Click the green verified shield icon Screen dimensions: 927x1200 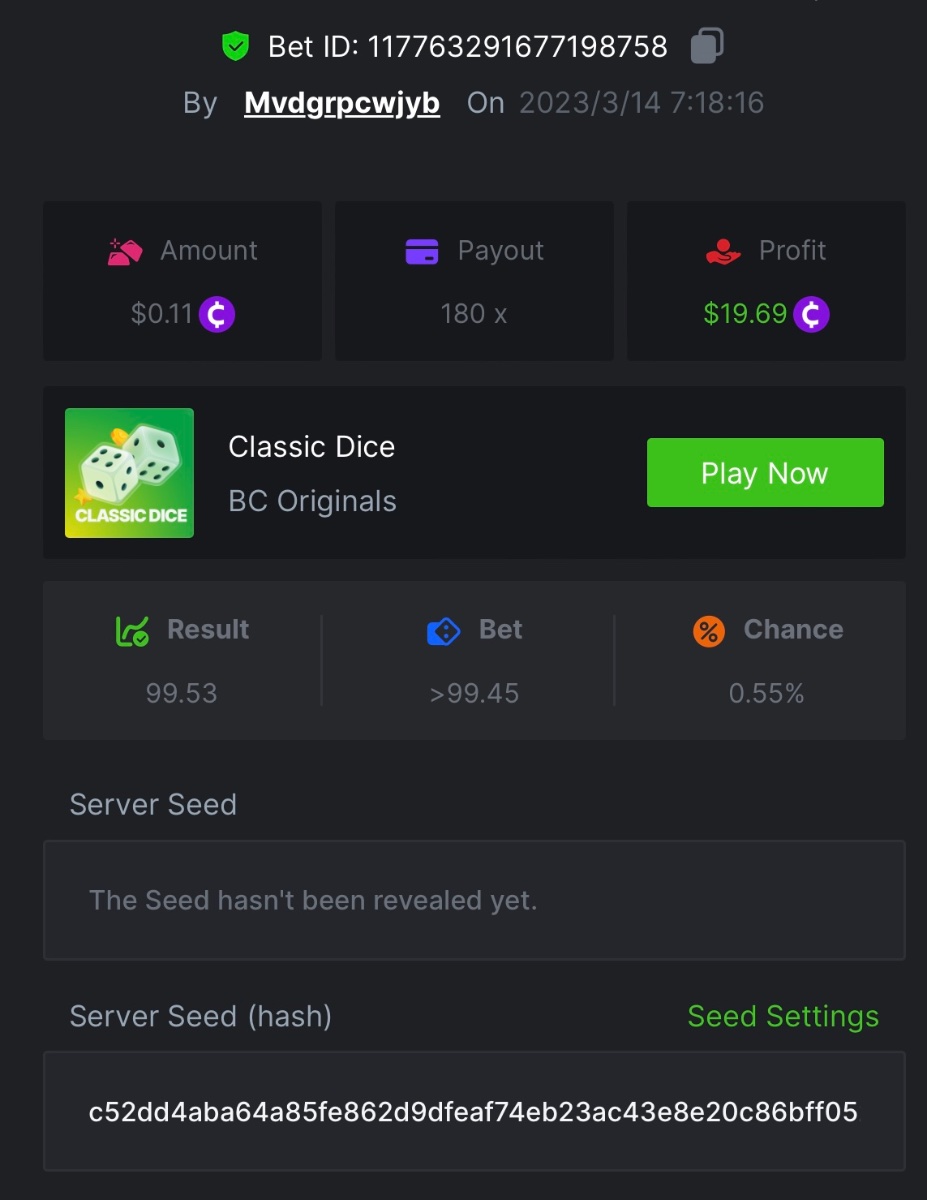pyautogui.click(x=235, y=46)
